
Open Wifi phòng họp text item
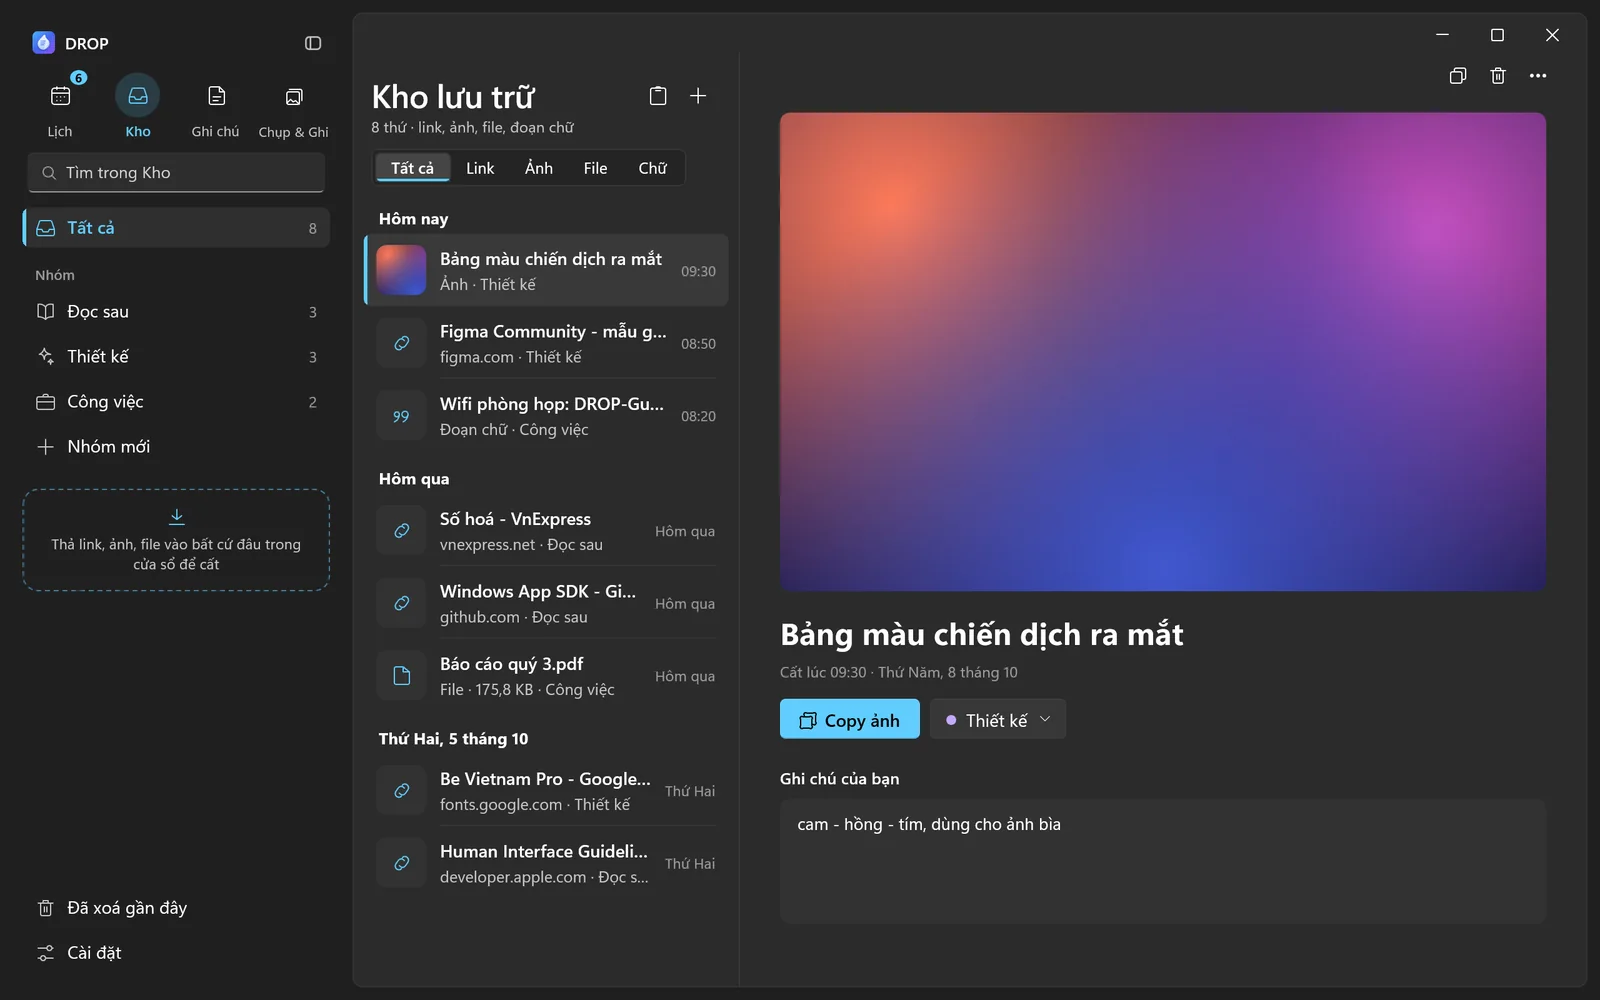[547, 416]
